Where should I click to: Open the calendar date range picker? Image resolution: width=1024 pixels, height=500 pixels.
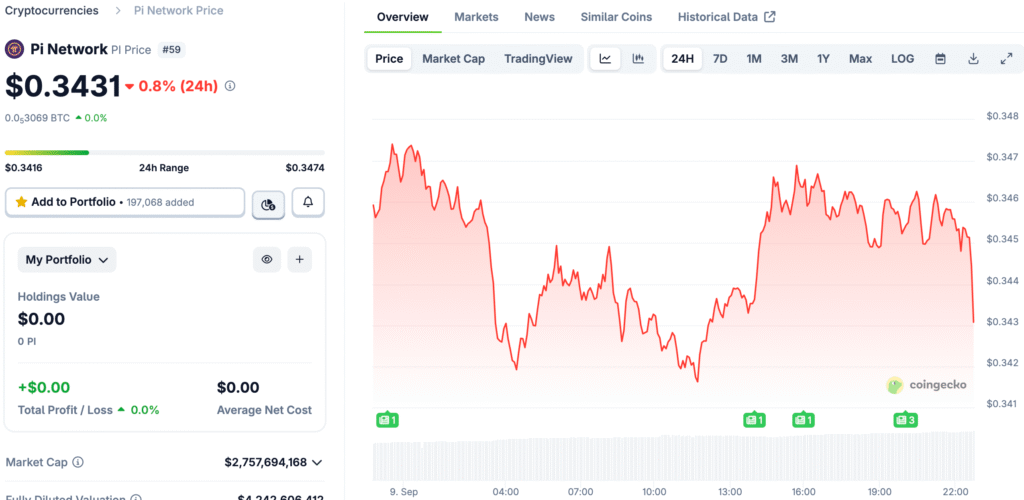(940, 59)
